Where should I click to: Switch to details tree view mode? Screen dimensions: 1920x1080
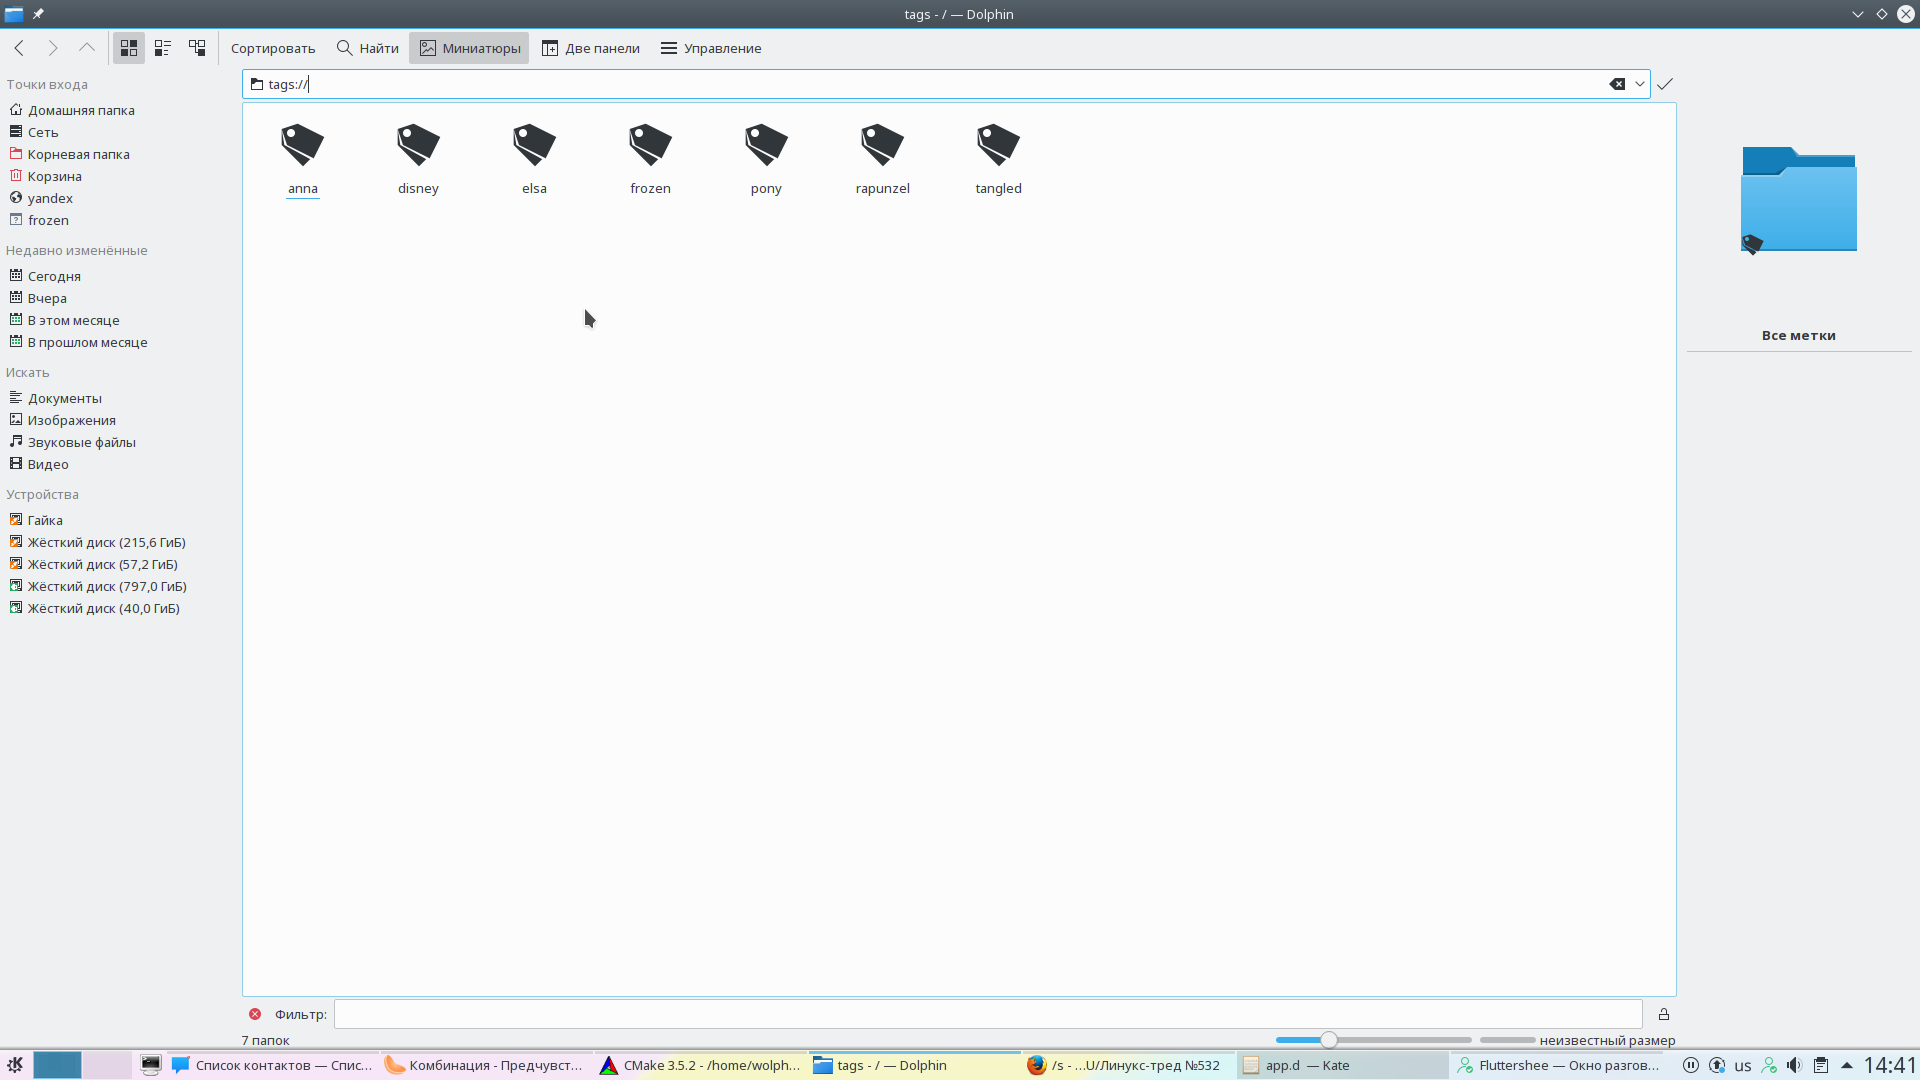(197, 48)
